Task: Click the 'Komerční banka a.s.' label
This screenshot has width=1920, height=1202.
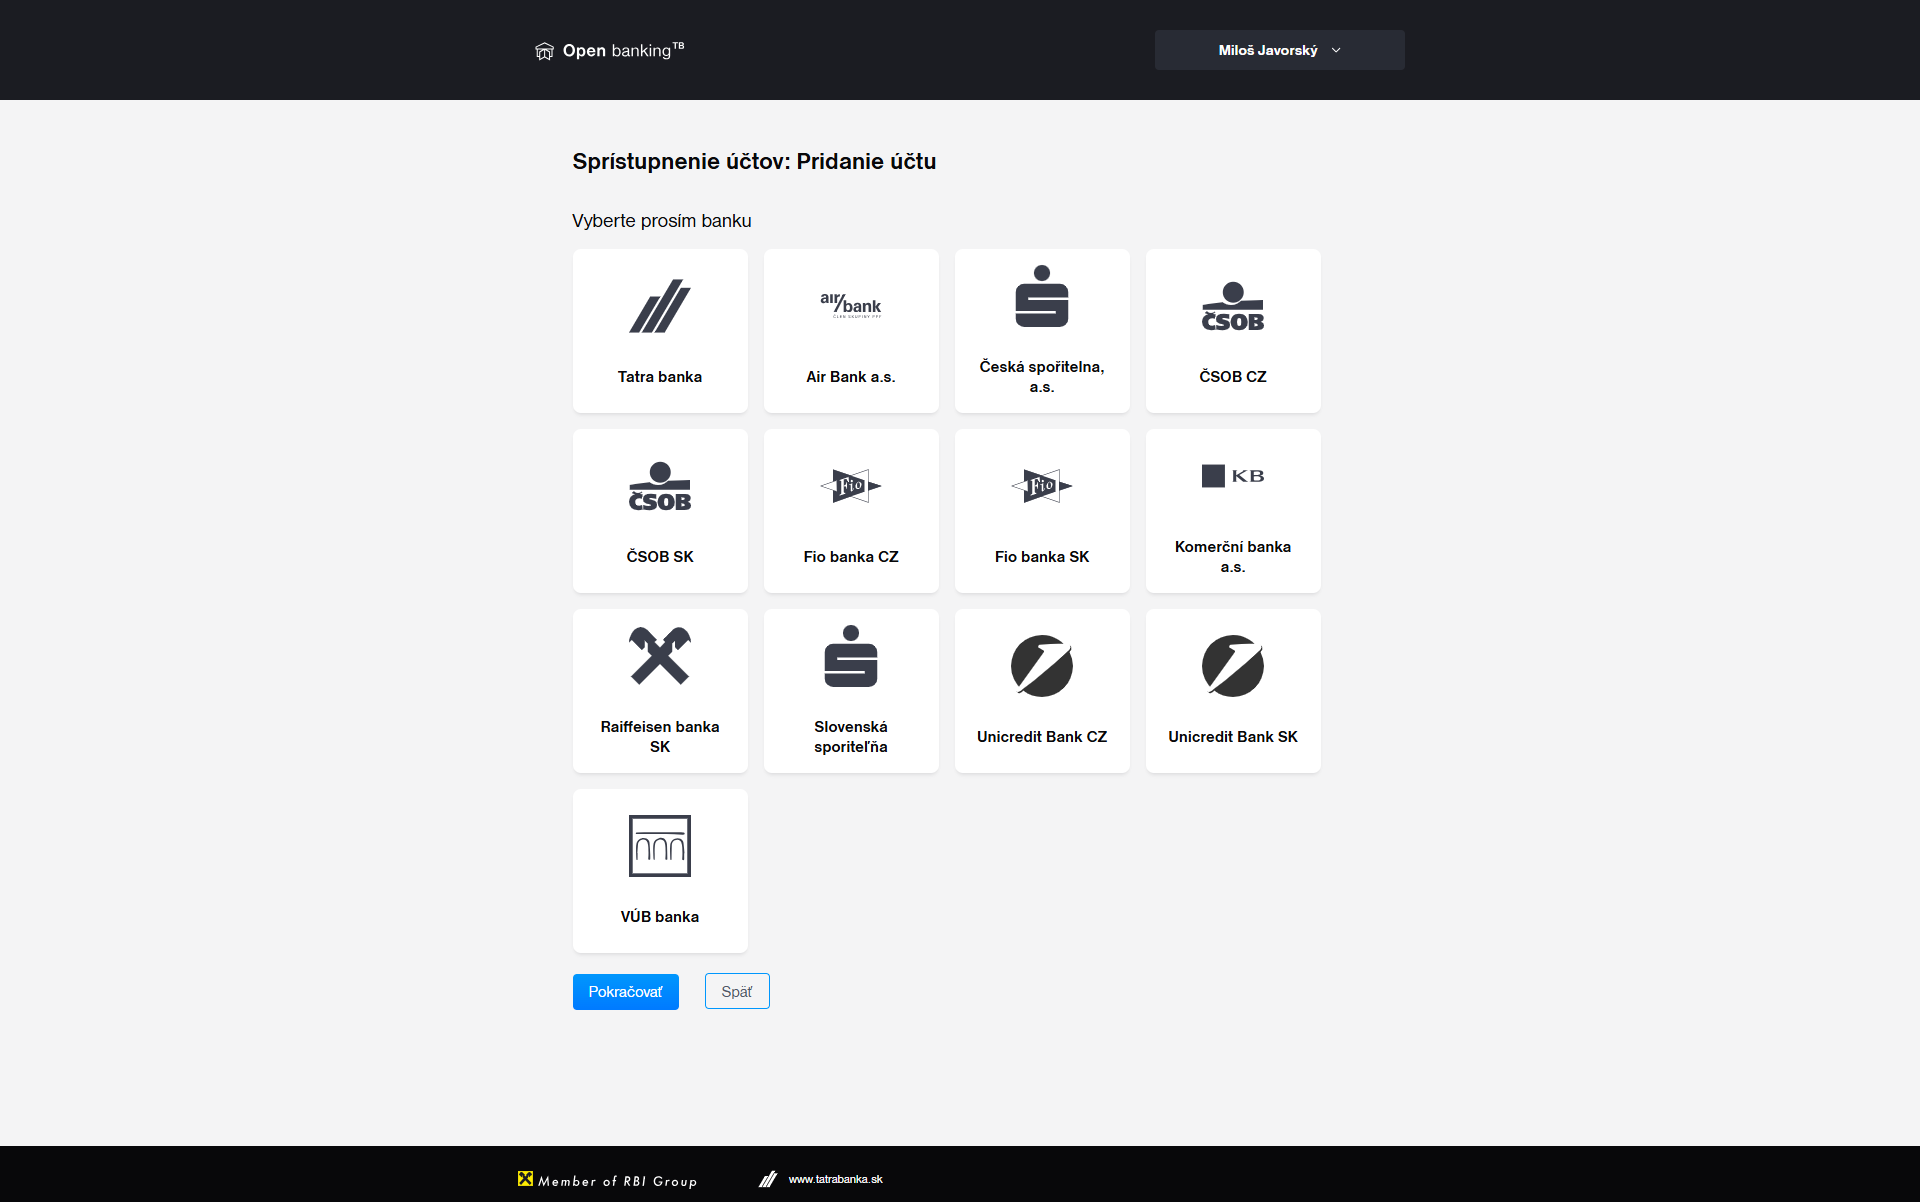Action: pyautogui.click(x=1233, y=557)
